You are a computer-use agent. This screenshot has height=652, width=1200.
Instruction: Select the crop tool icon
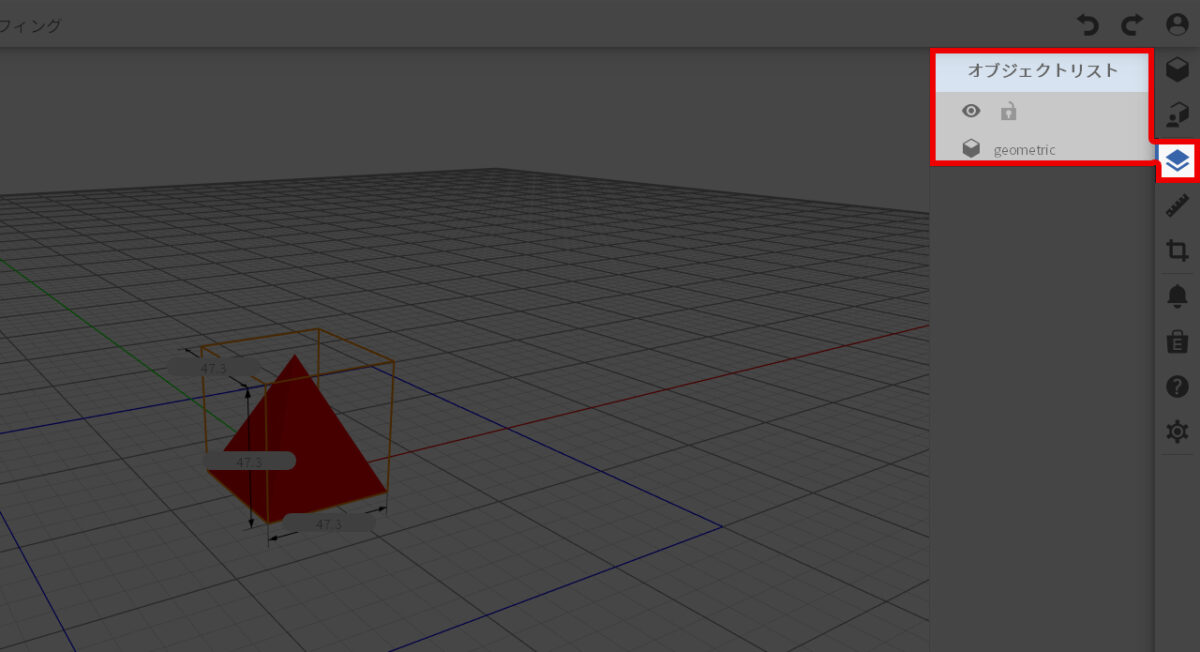[1177, 250]
